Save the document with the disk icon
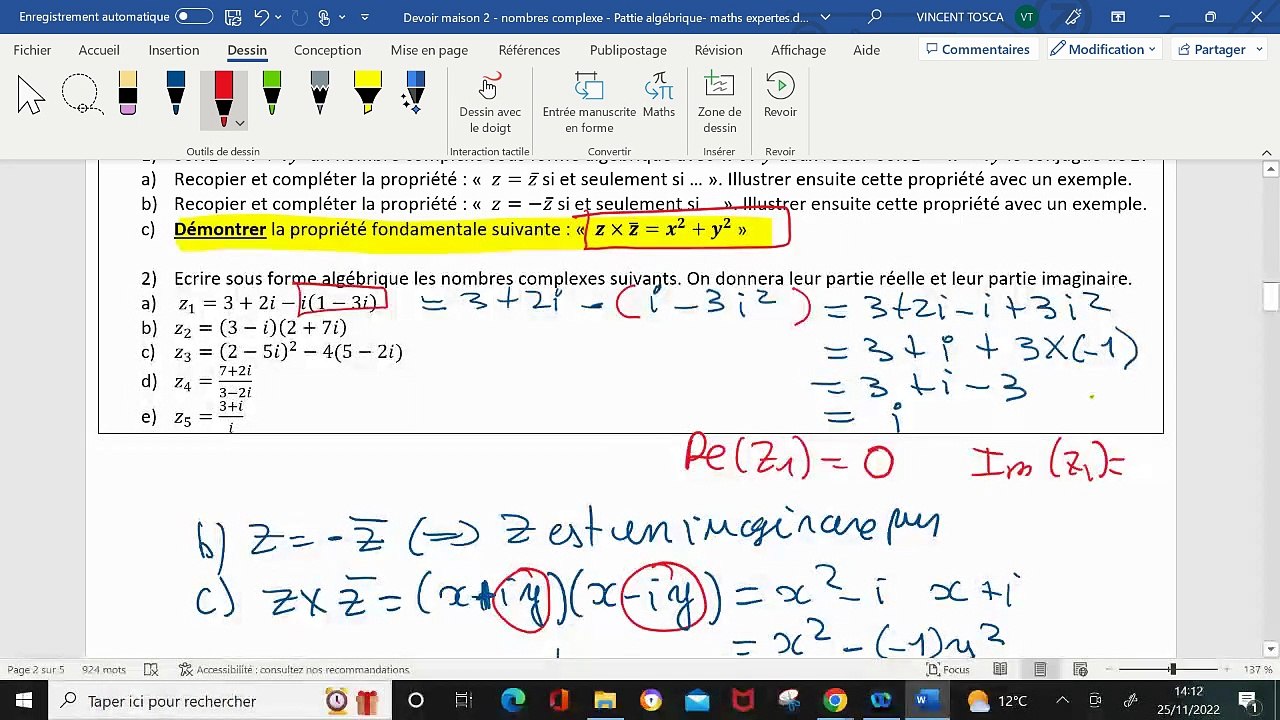The width and height of the screenshot is (1280, 720). (x=232, y=17)
